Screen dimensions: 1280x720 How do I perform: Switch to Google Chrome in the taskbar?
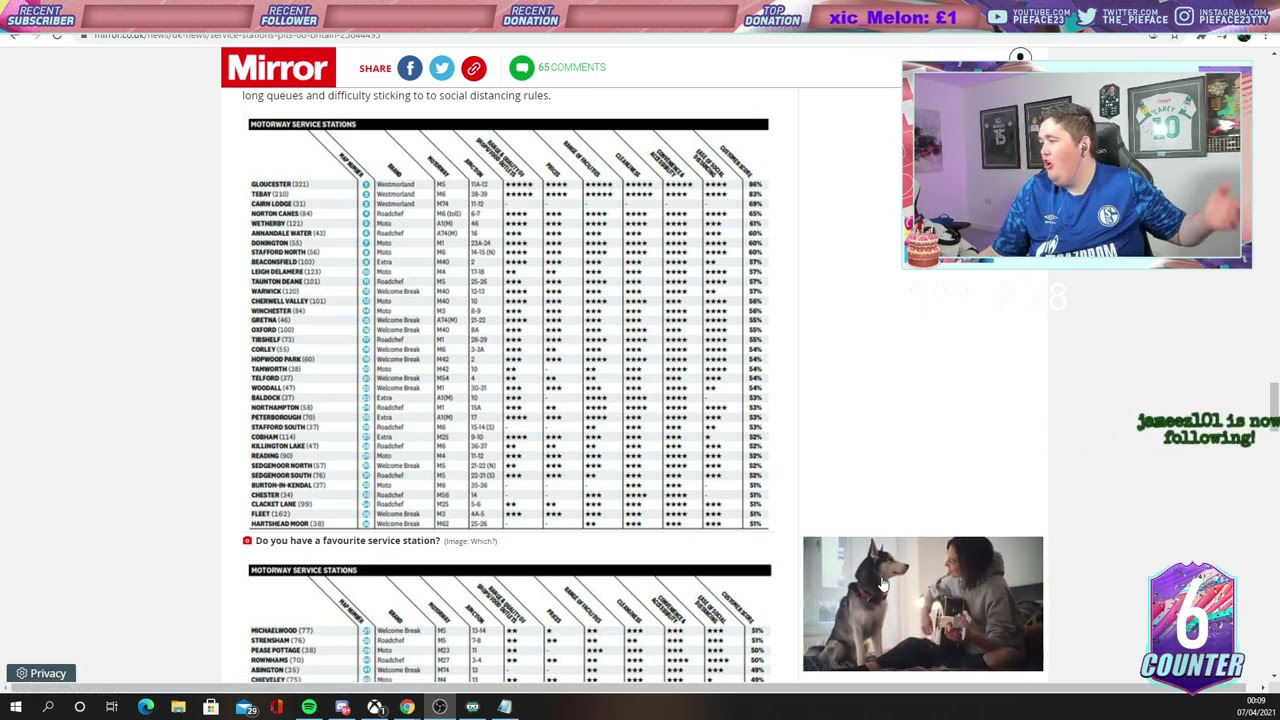(407, 708)
